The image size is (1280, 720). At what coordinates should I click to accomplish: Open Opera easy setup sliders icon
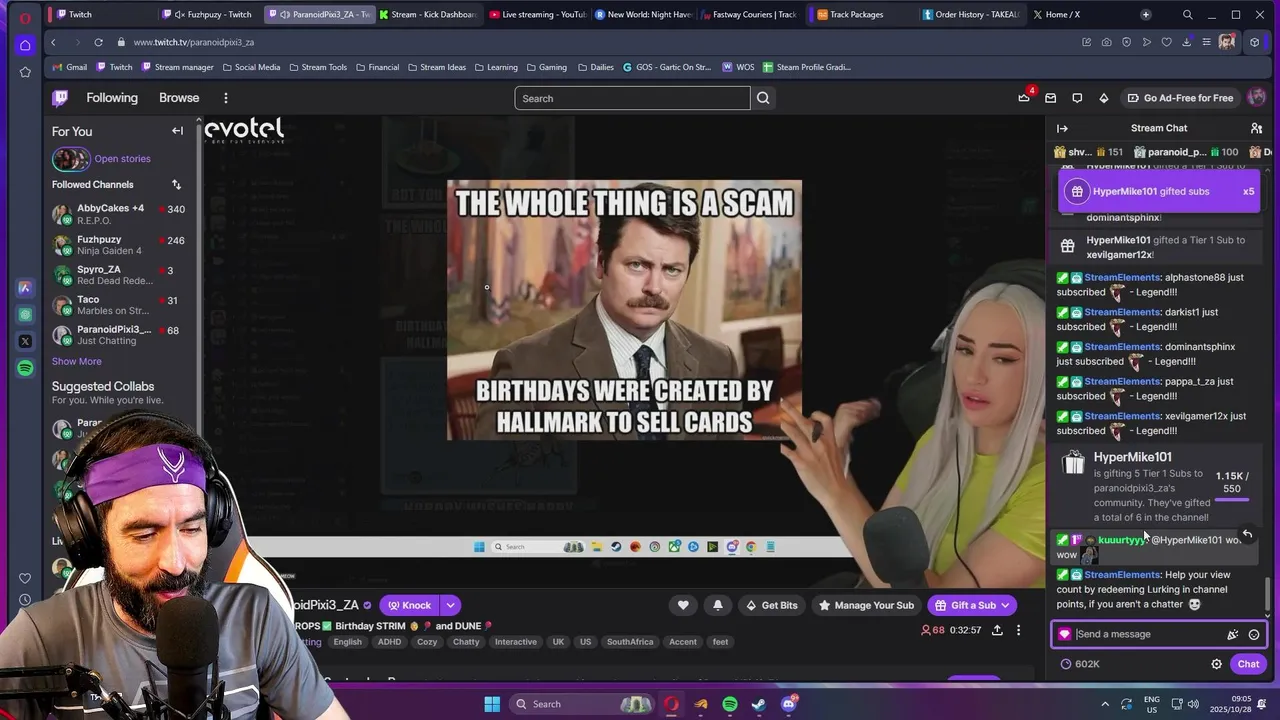pyautogui.click(x=1206, y=42)
